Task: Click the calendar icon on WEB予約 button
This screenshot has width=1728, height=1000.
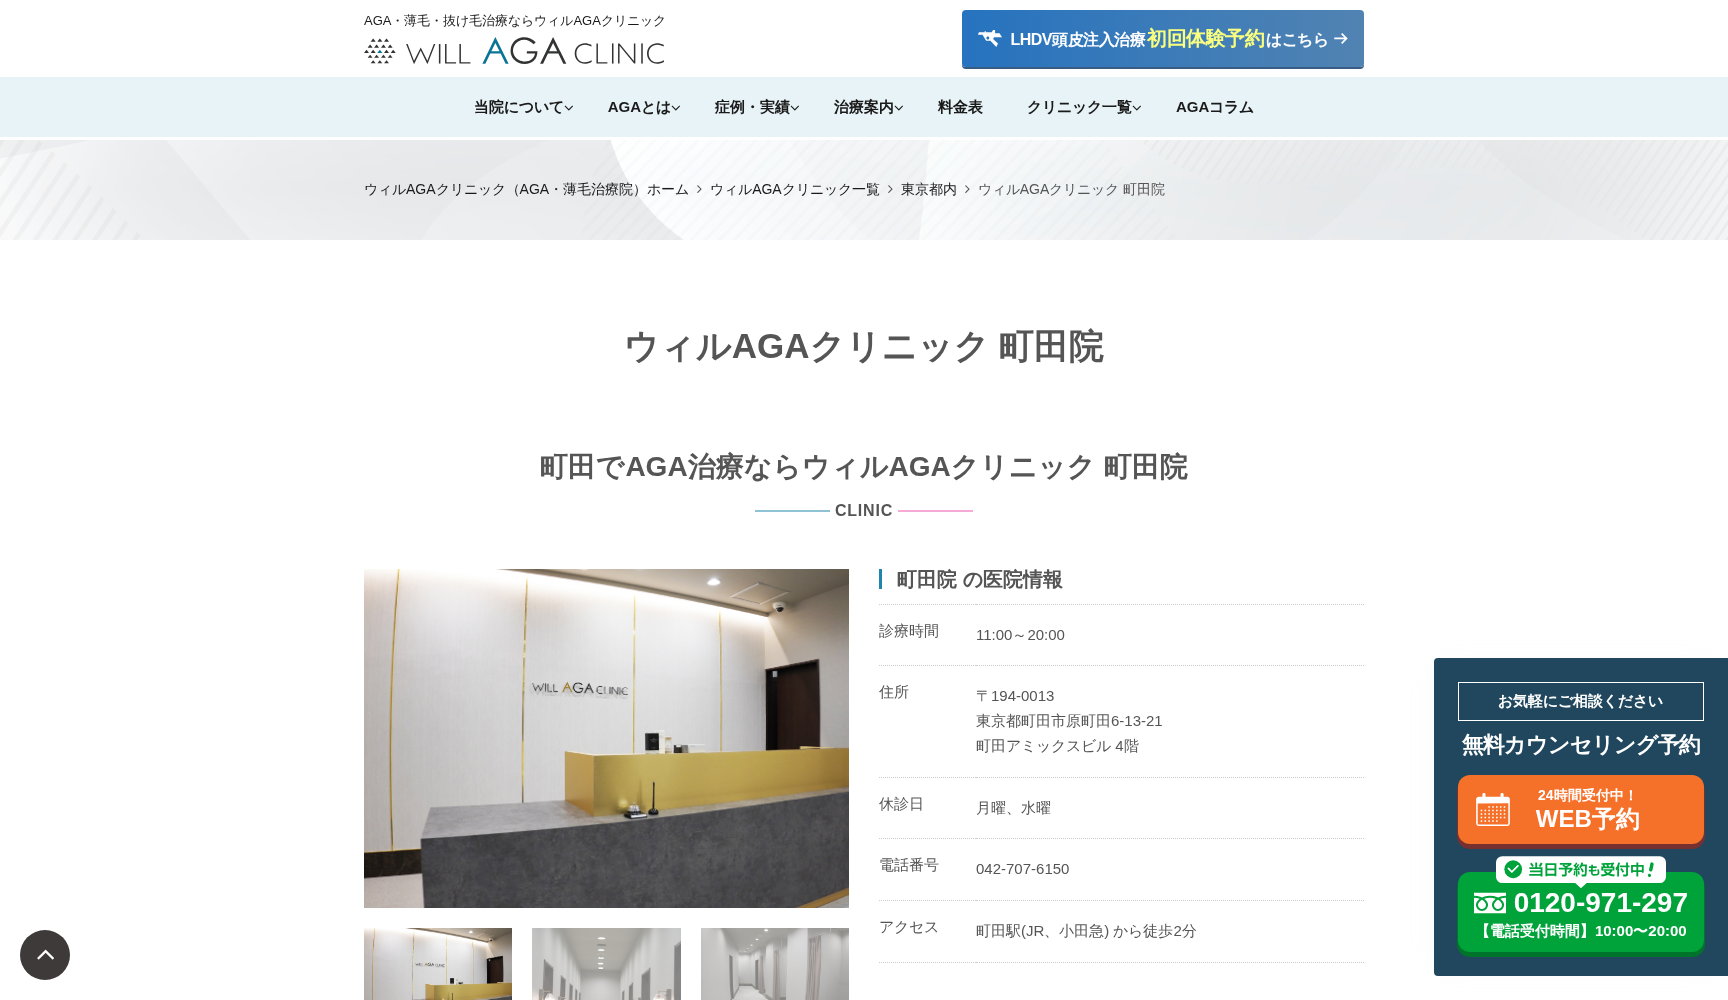Action: (x=1494, y=809)
